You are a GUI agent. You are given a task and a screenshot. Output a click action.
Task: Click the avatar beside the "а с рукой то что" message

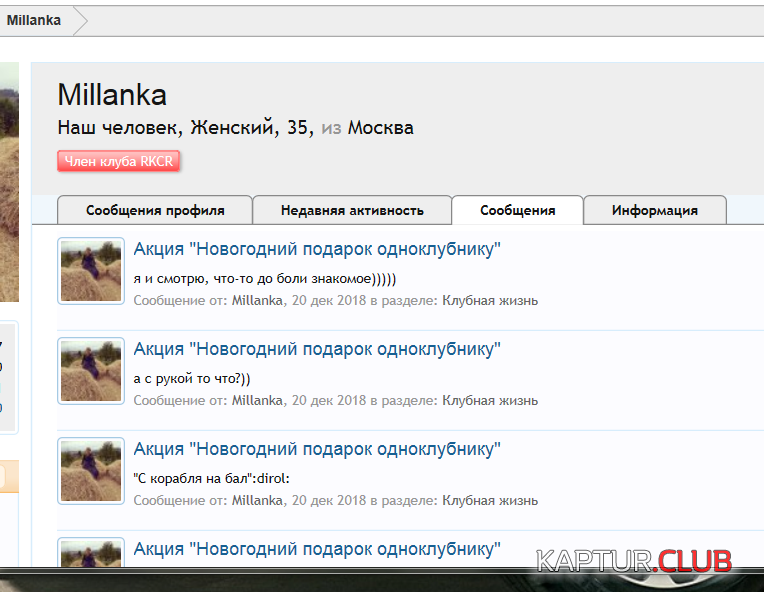pyautogui.click(x=91, y=371)
